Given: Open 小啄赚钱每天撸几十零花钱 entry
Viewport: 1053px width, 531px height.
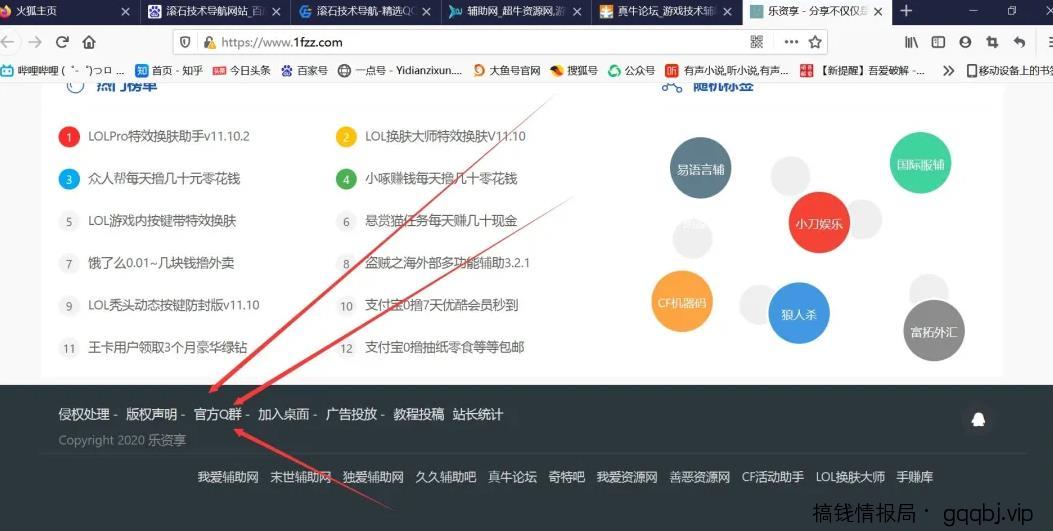Looking at the screenshot, I should pyautogui.click(x=441, y=179).
